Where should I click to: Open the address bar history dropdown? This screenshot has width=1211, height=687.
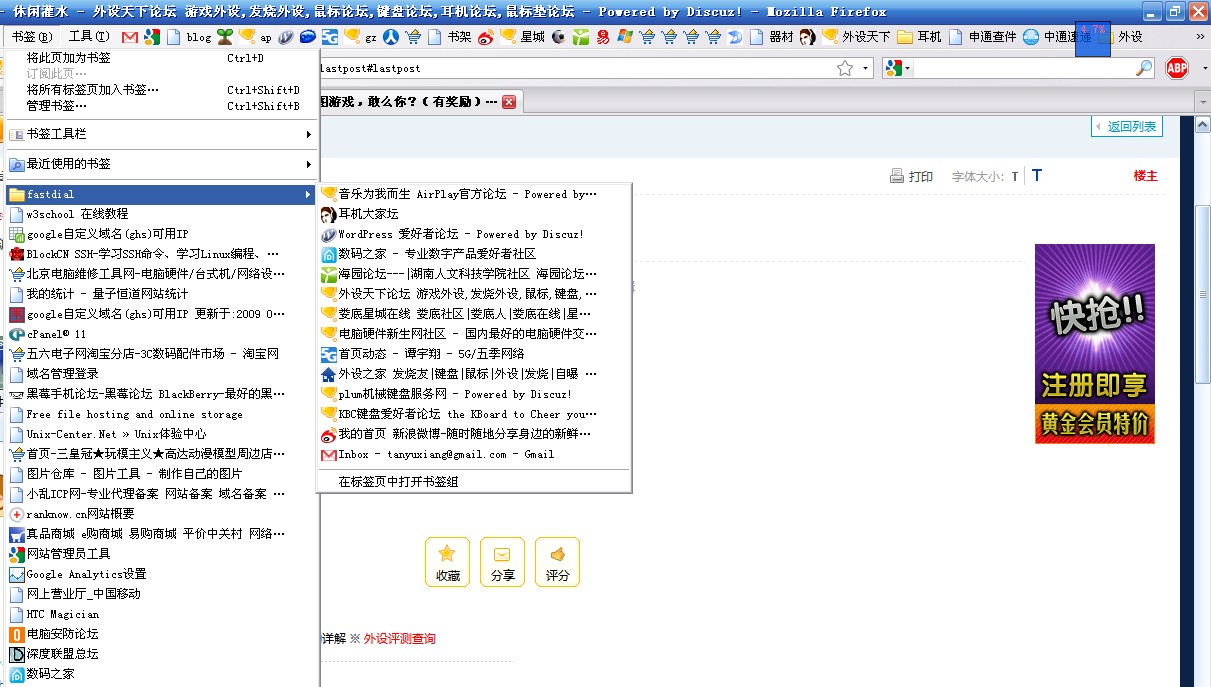coord(865,68)
